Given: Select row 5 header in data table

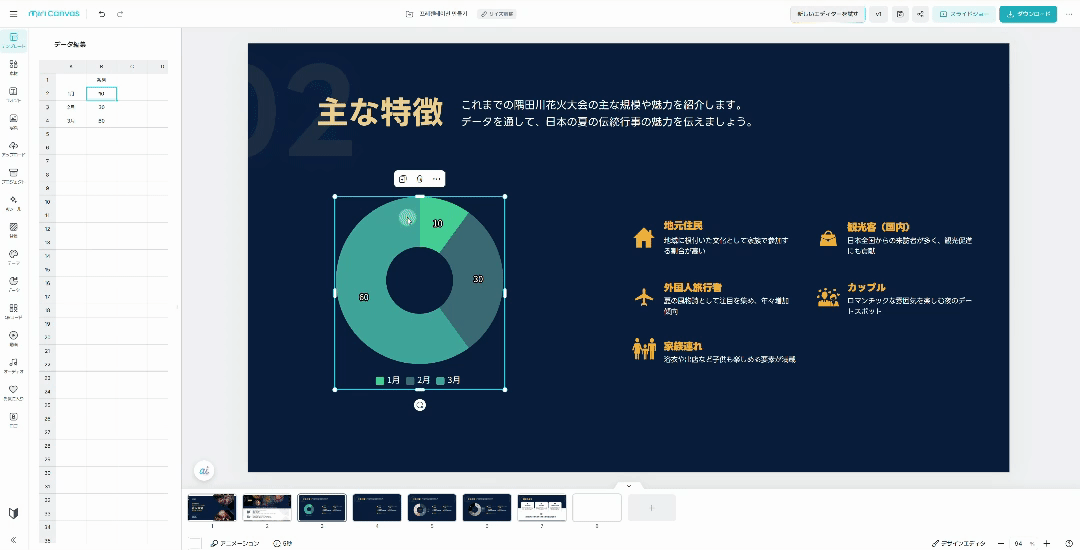Looking at the screenshot, I should click(48, 134).
